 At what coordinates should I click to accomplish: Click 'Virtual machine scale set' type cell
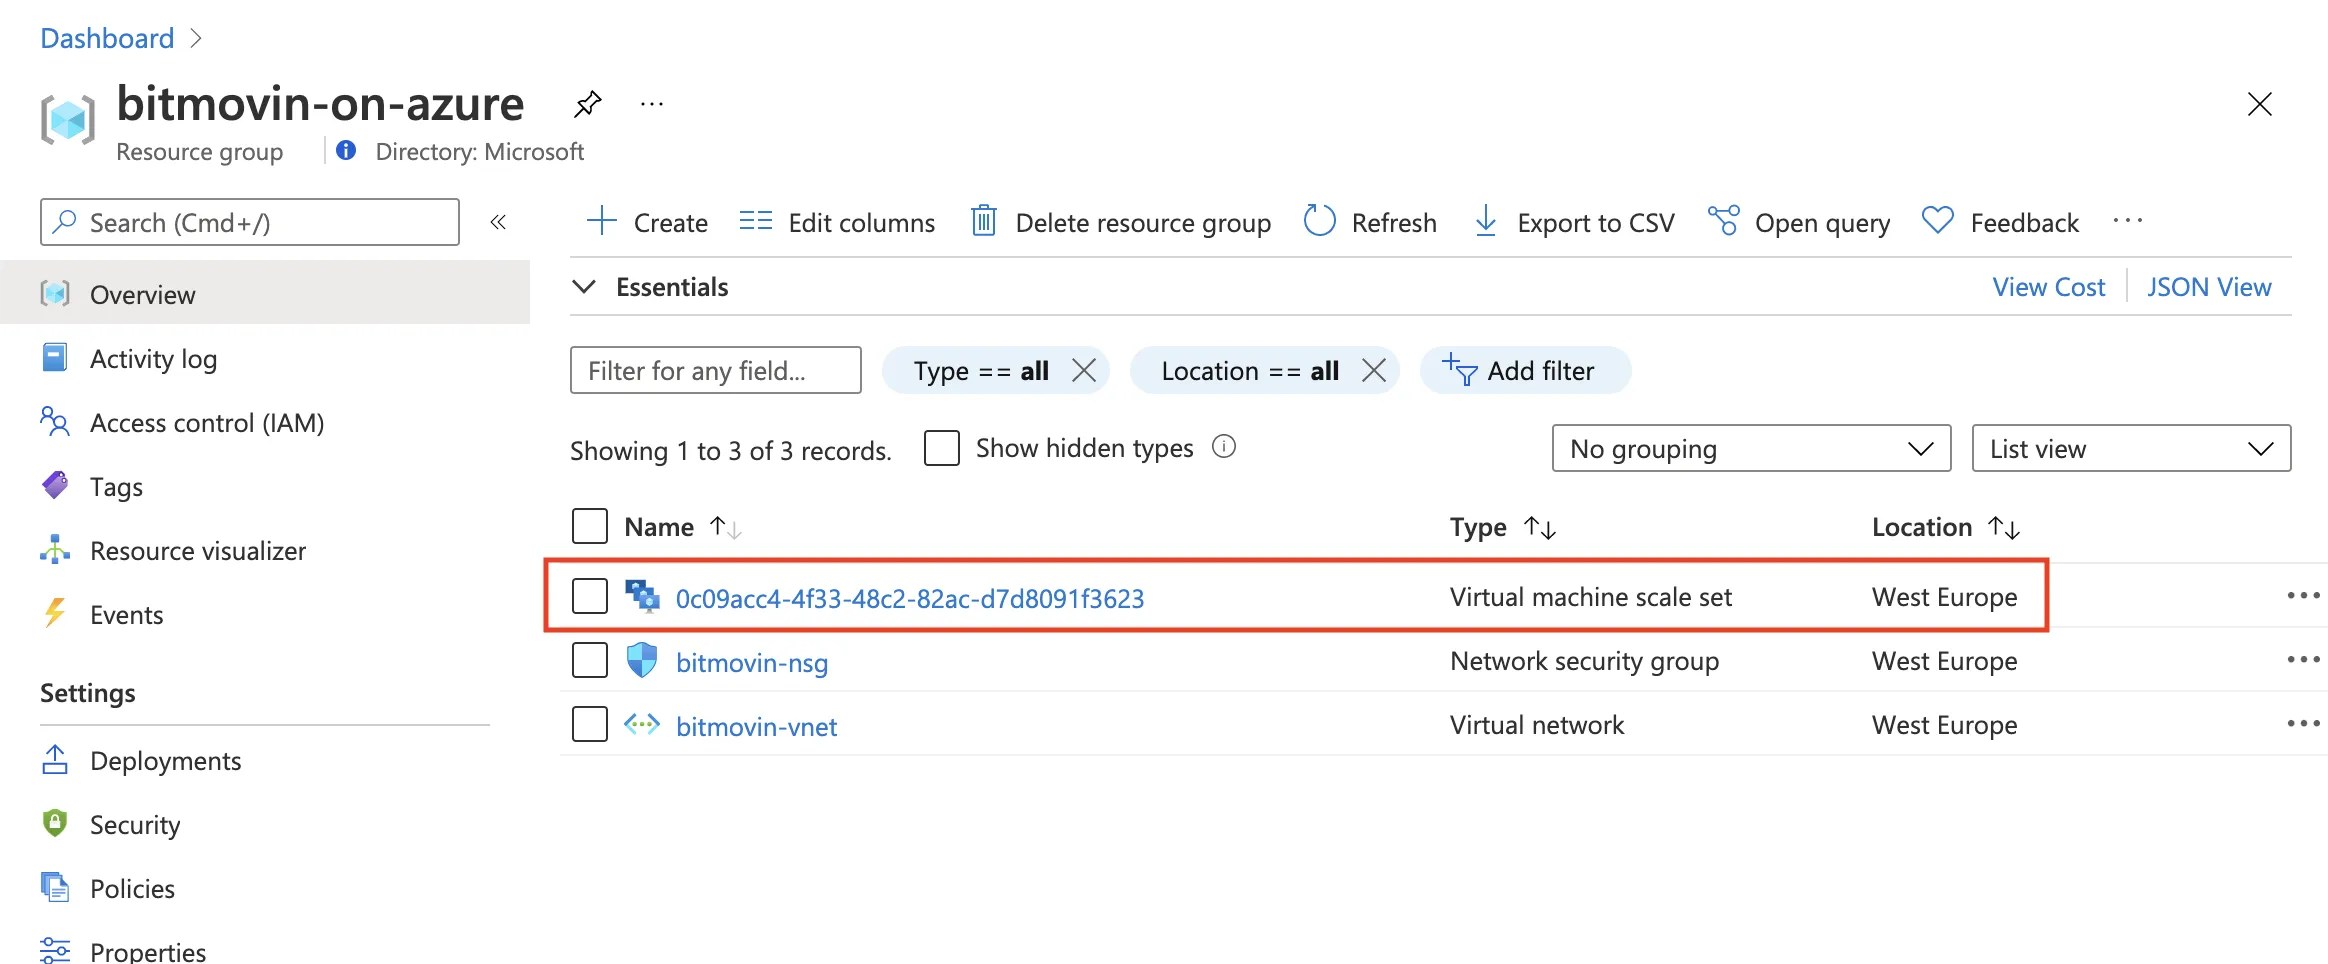click(1591, 597)
